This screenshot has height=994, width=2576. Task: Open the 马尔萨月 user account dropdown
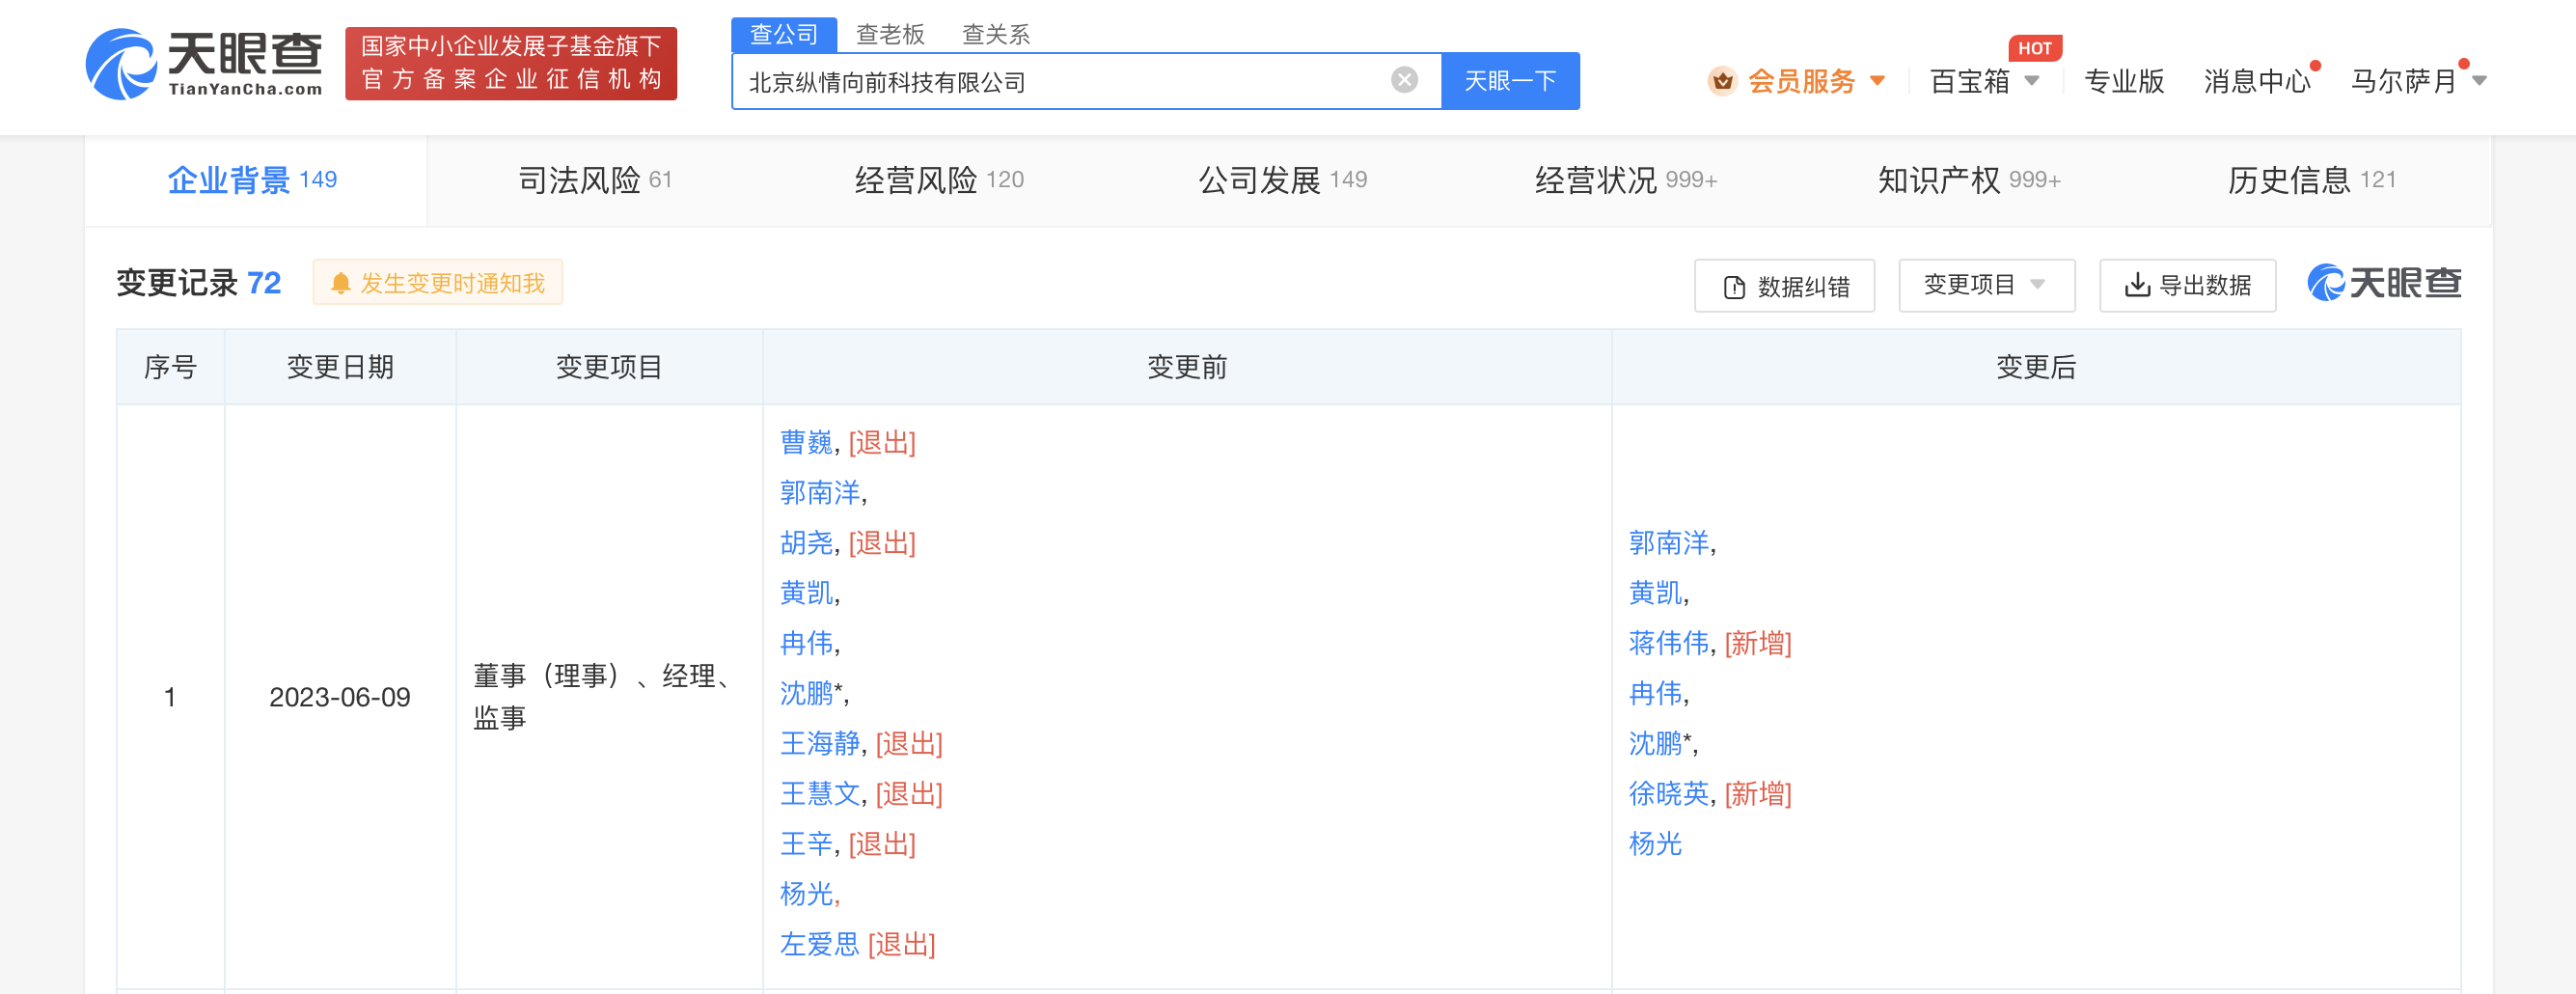tap(2417, 81)
